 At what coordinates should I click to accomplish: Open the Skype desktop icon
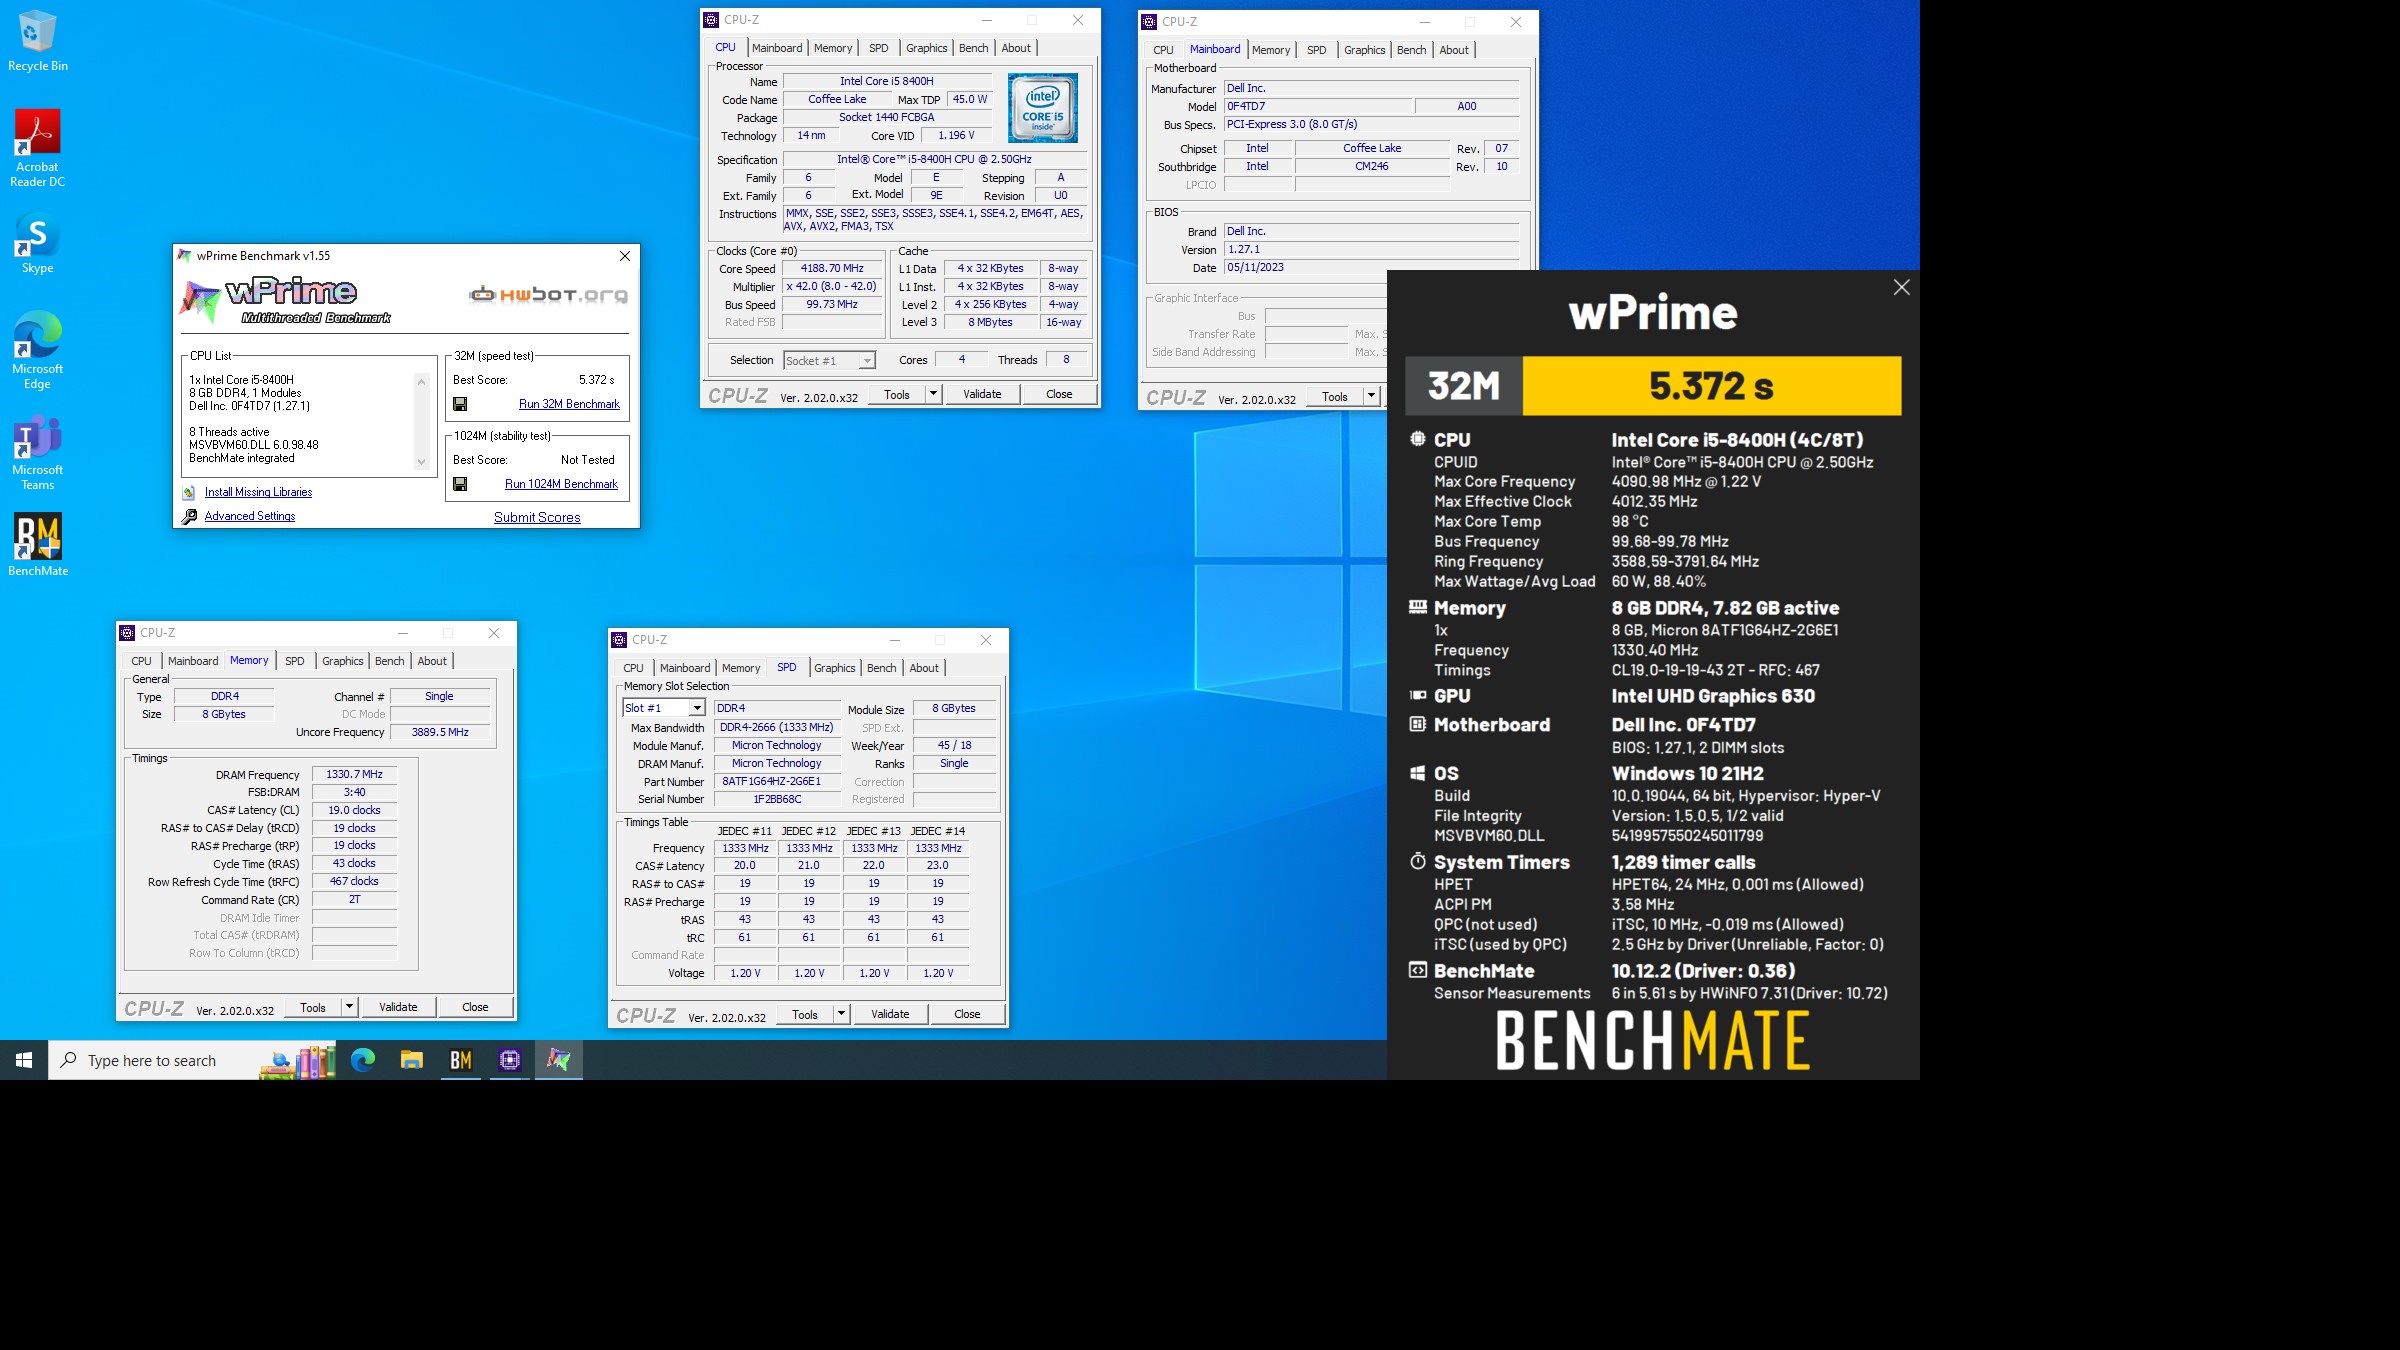pos(37,245)
